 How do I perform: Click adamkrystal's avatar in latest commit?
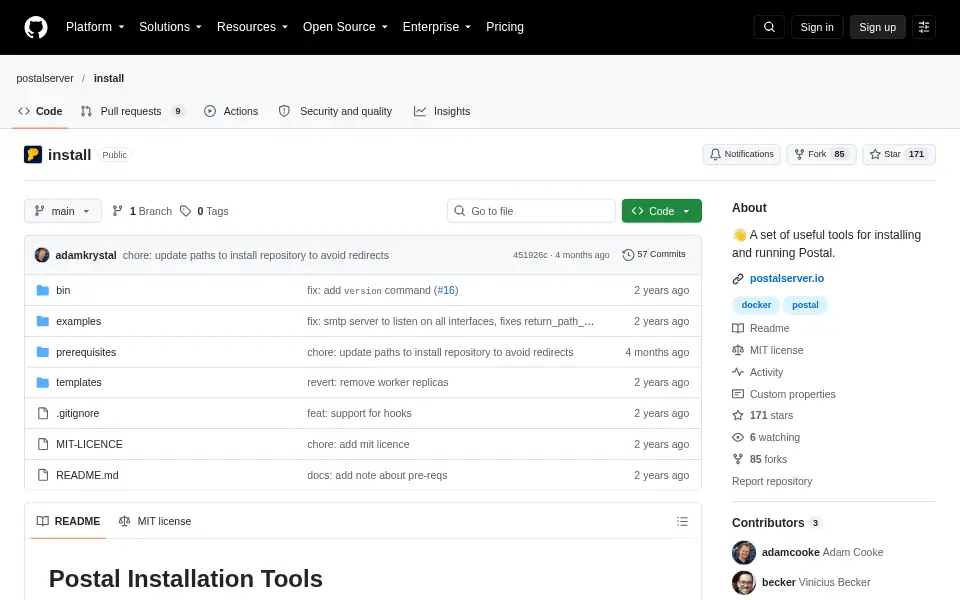click(x=42, y=255)
